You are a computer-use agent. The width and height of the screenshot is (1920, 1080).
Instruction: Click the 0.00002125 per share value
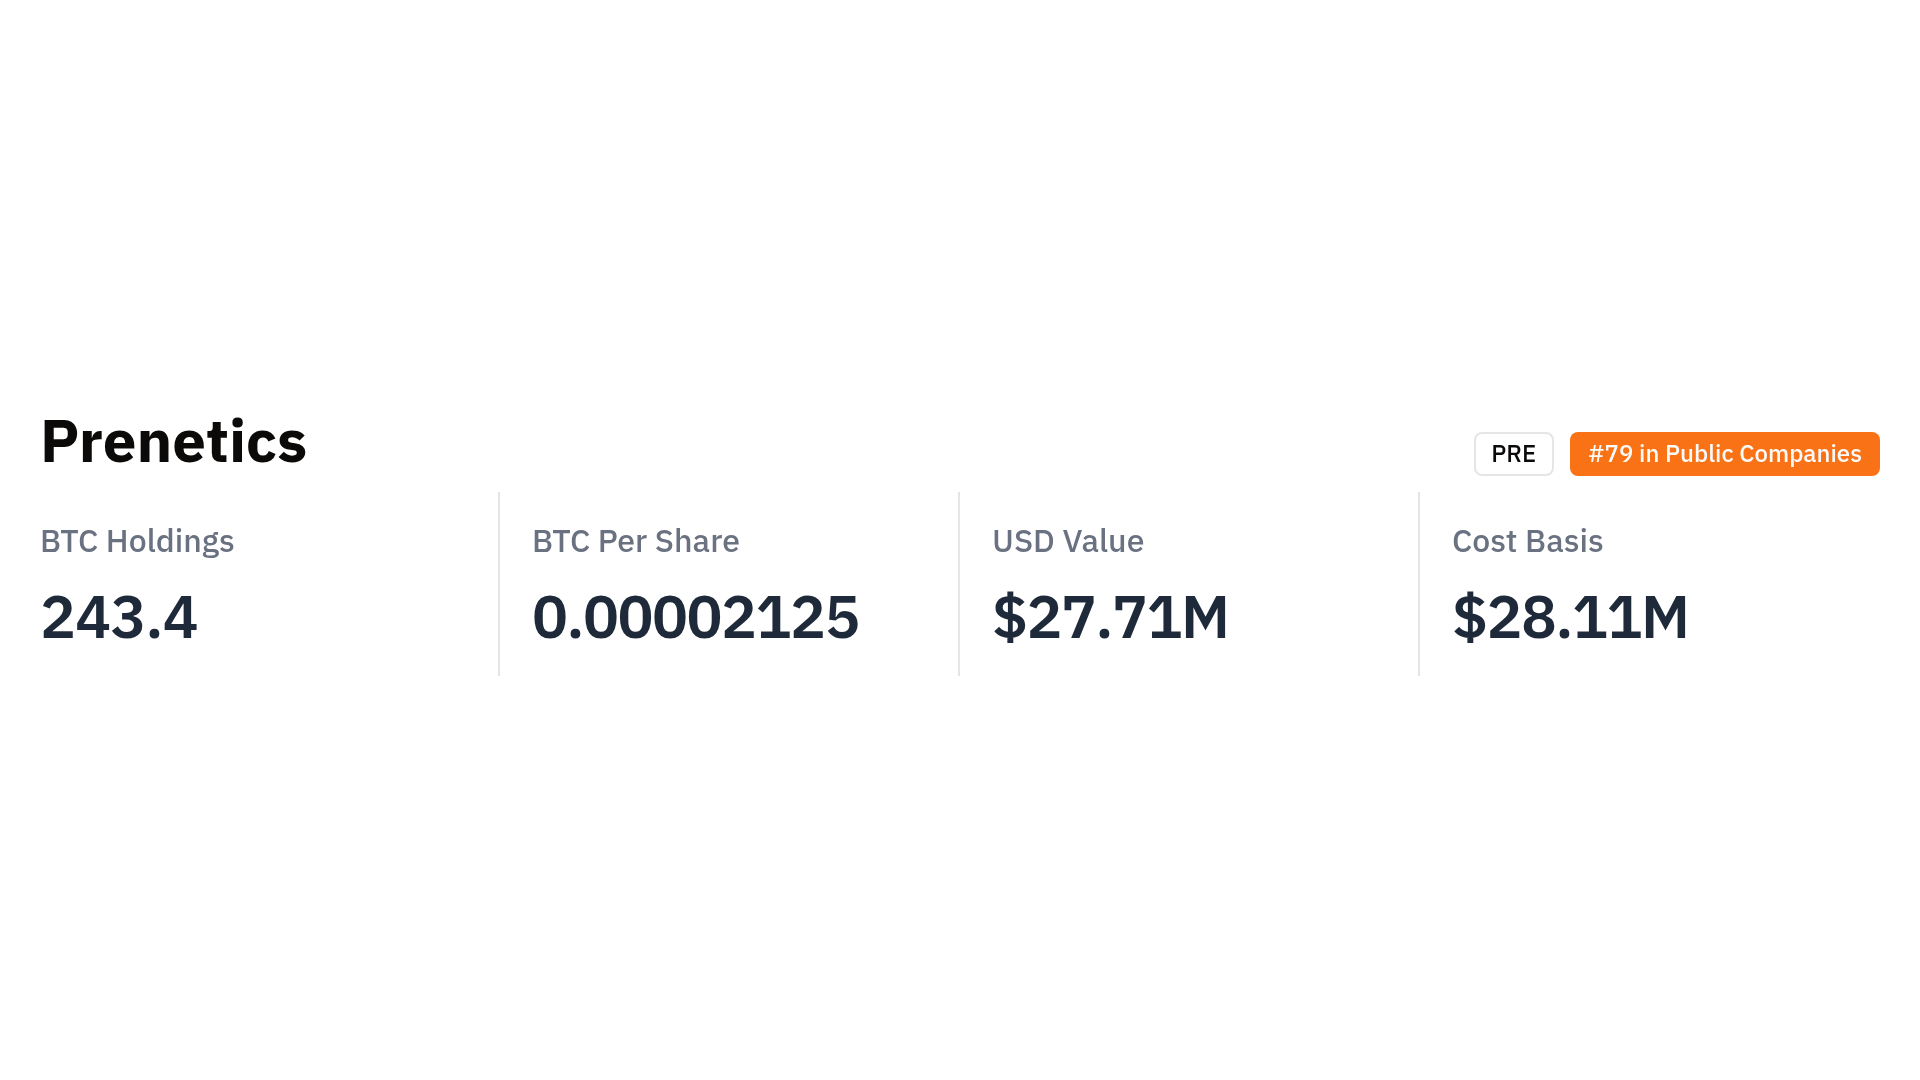pyautogui.click(x=695, y=617)
